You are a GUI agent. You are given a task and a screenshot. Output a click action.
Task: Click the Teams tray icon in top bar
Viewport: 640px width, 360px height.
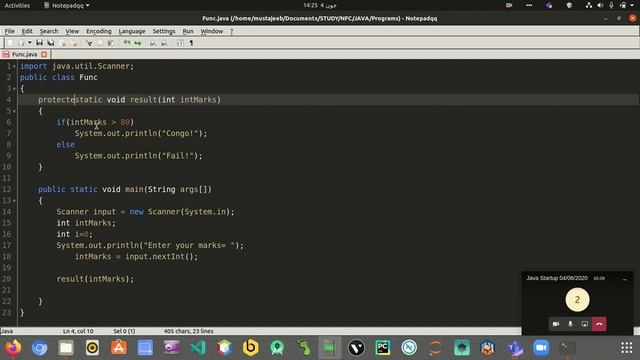click(549, 5)
